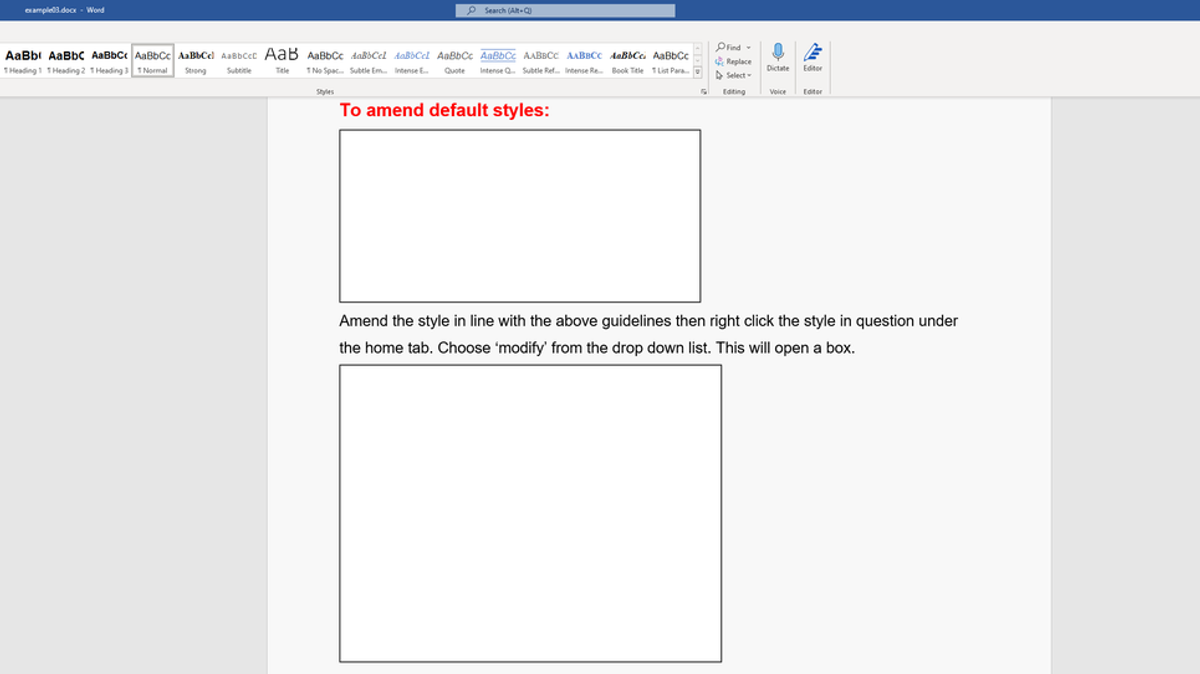Open the Find dropdown arrow
1200x674 pixels.
746,47
